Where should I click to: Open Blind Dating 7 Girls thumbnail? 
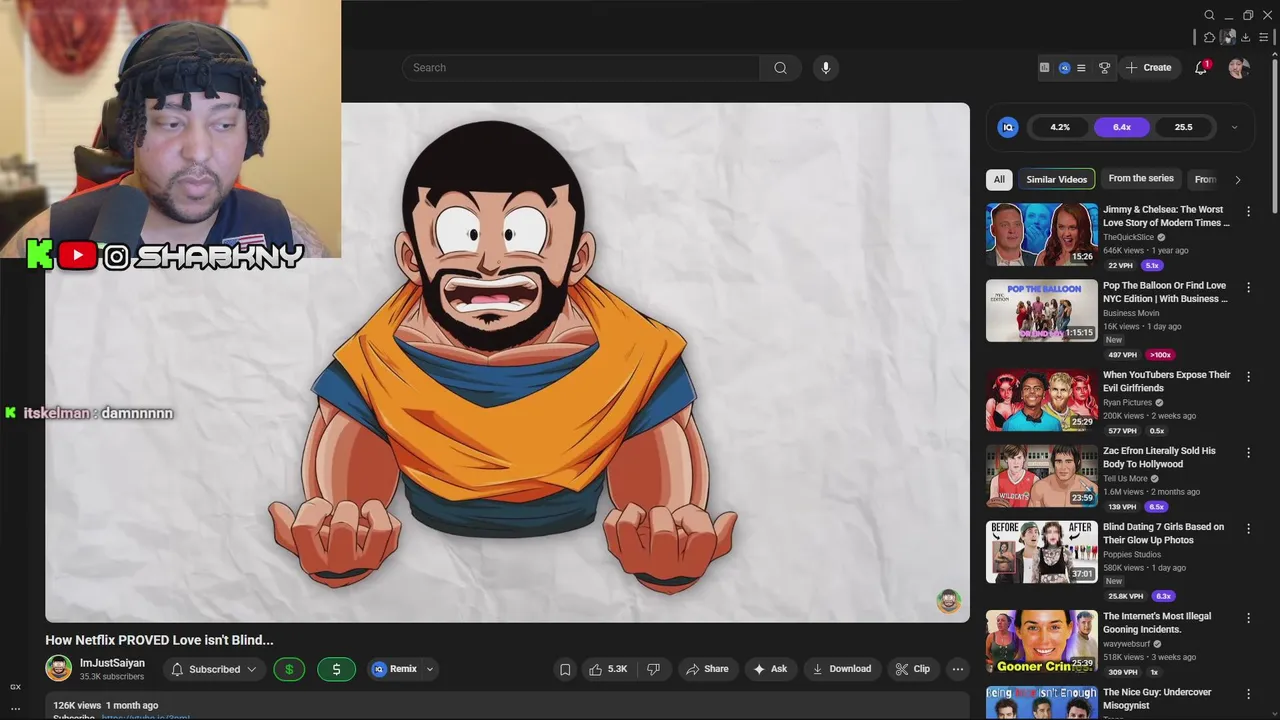(x=1041, y=553)
